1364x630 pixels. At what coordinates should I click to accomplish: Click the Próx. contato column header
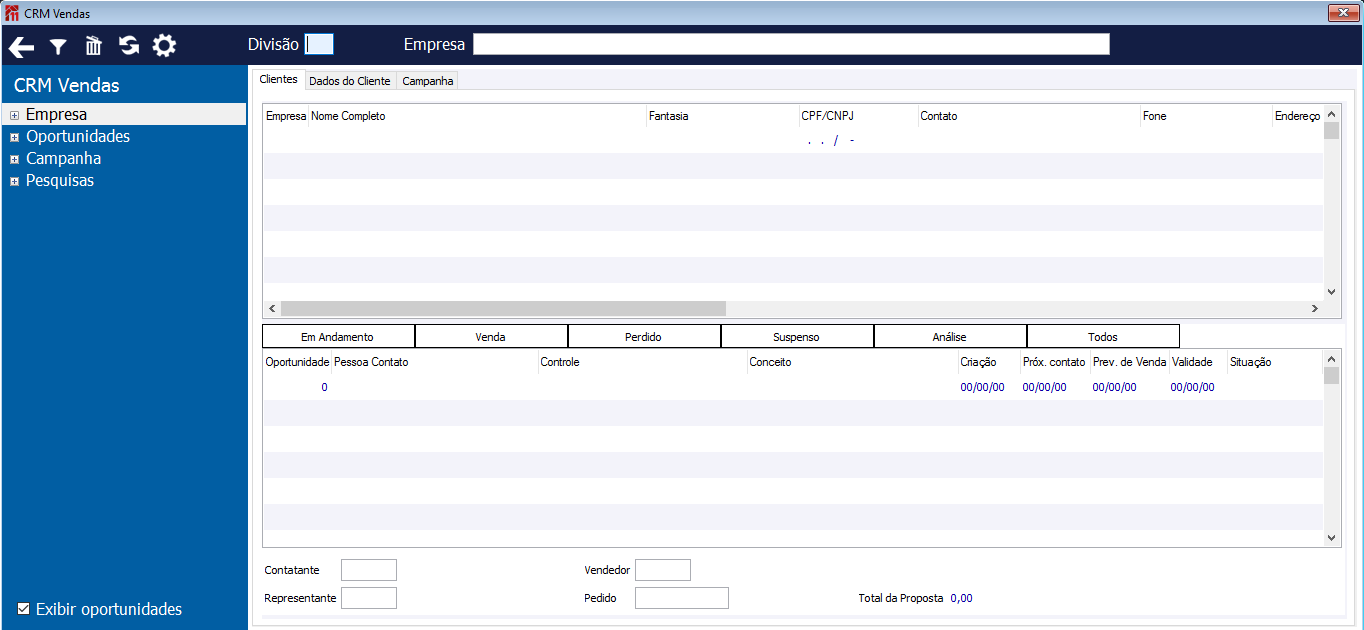[x=1054, y=362]
